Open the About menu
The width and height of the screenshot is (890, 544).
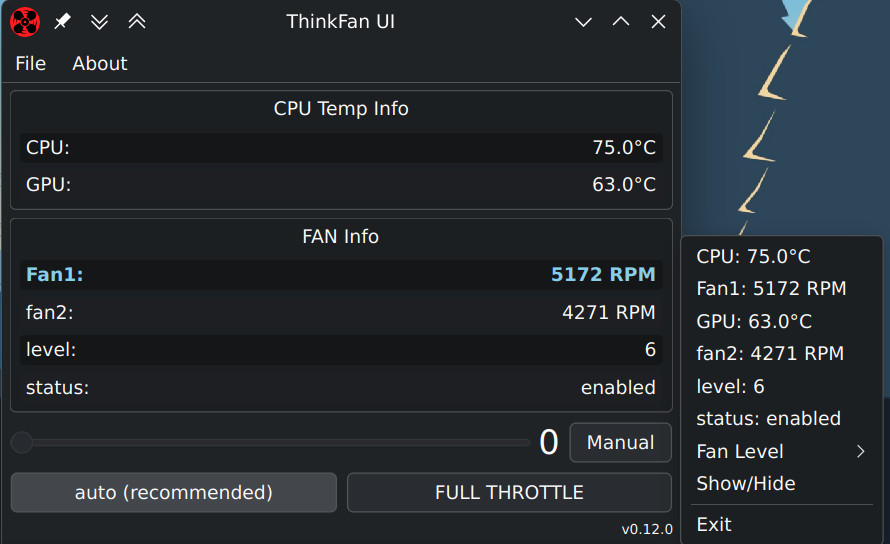click(100, 63)
